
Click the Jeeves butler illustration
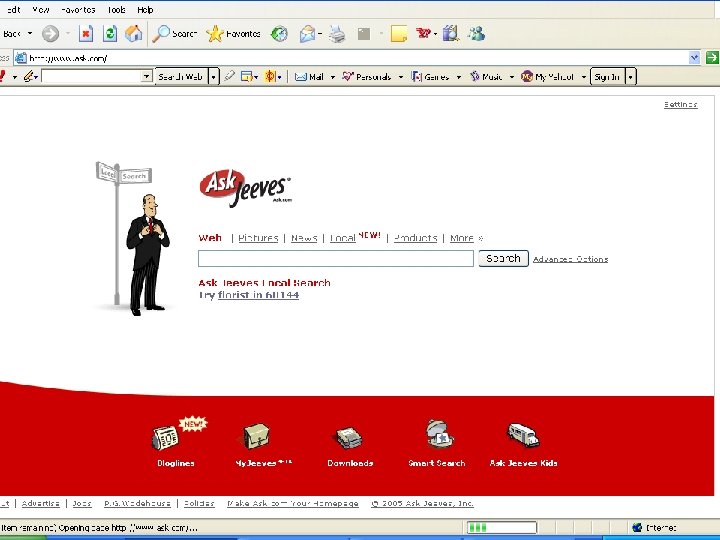click(x=147, y=255)
